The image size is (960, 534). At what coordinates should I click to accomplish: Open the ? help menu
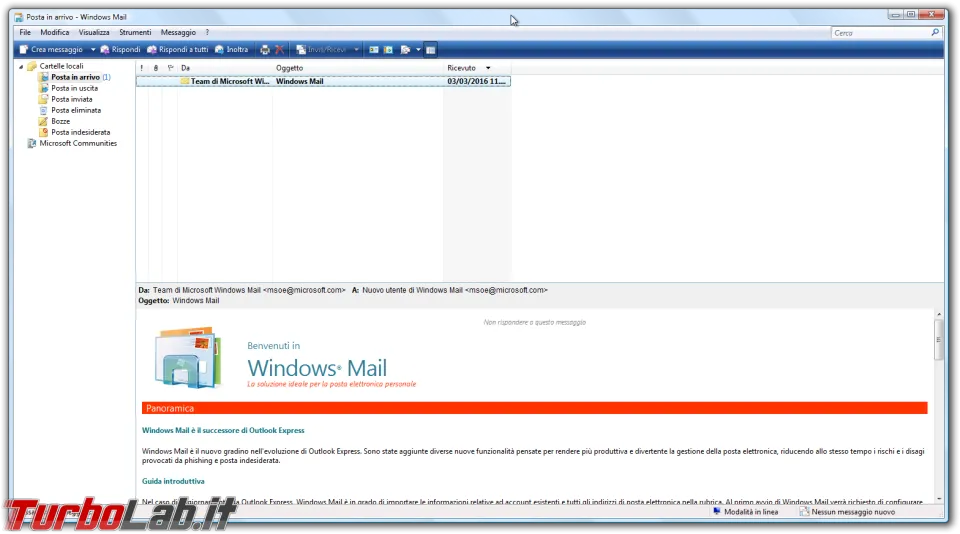207,32
